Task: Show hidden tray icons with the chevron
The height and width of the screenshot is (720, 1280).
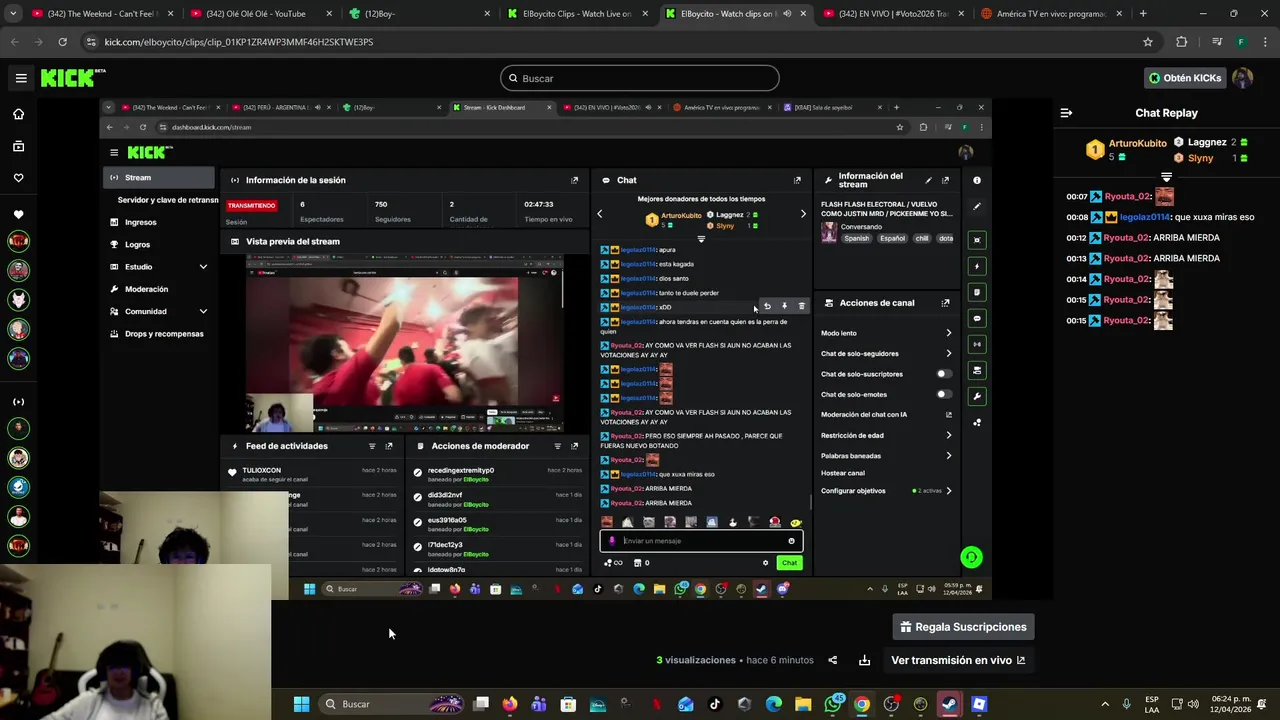Action: tap(1105, 704)
